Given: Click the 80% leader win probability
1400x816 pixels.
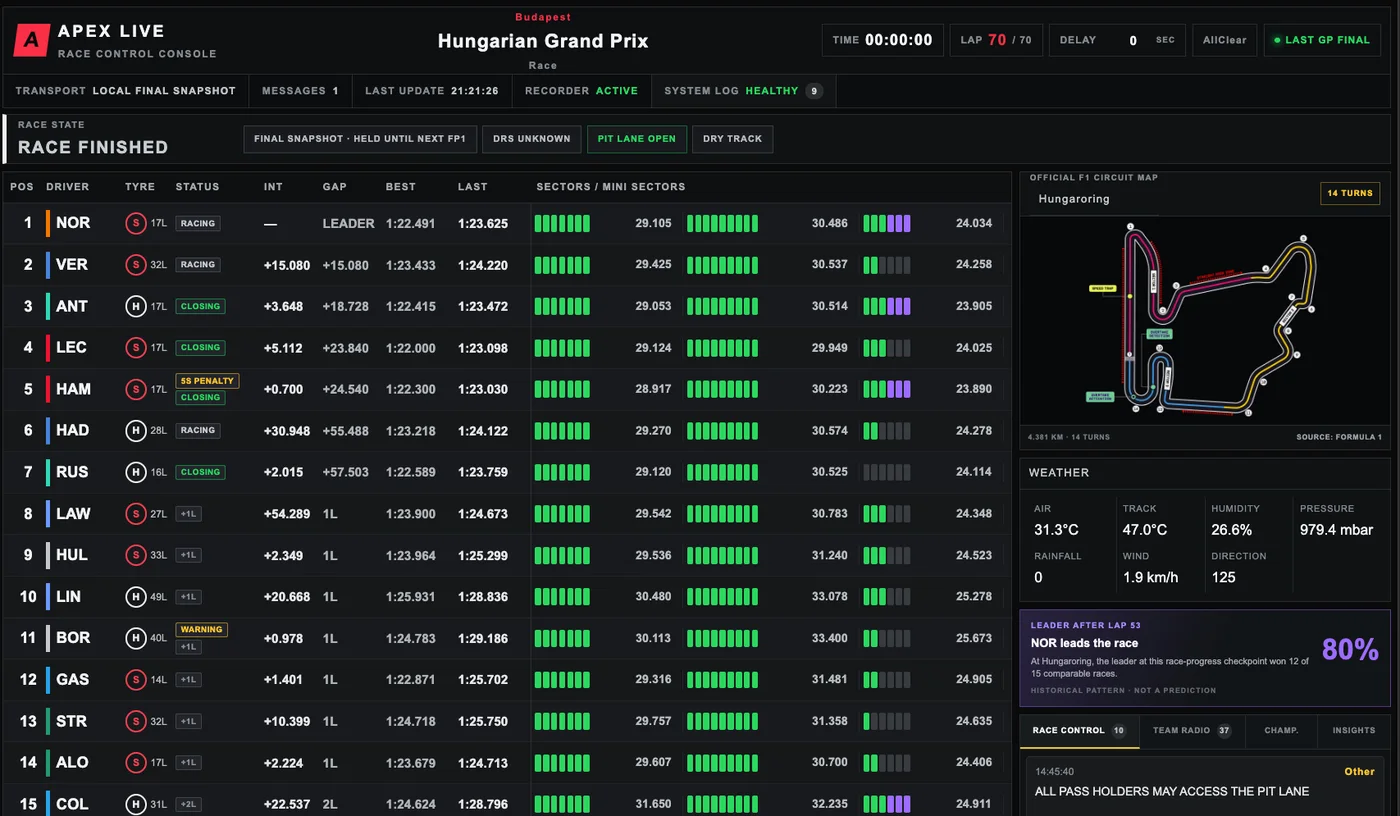Looking at the screenshot, I should click(1350, 650).
